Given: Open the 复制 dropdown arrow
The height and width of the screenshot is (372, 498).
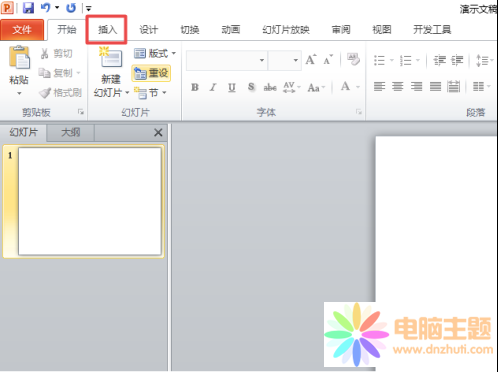Looking at the screenshot, I should (x=78, y=73).
